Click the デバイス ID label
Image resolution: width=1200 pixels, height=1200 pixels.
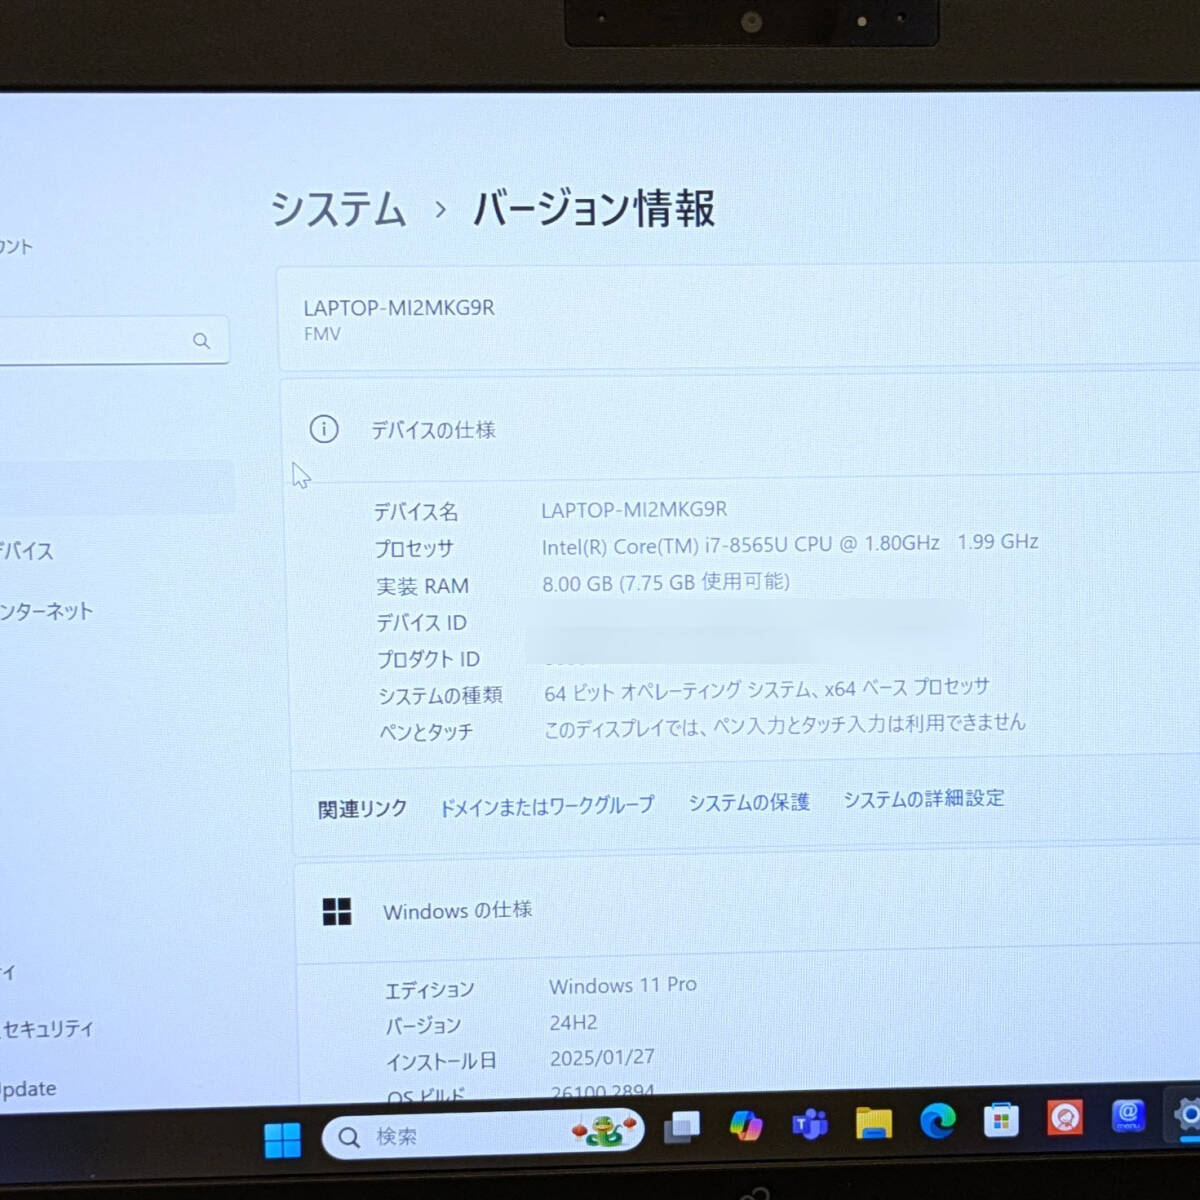(x=421, y=623)
